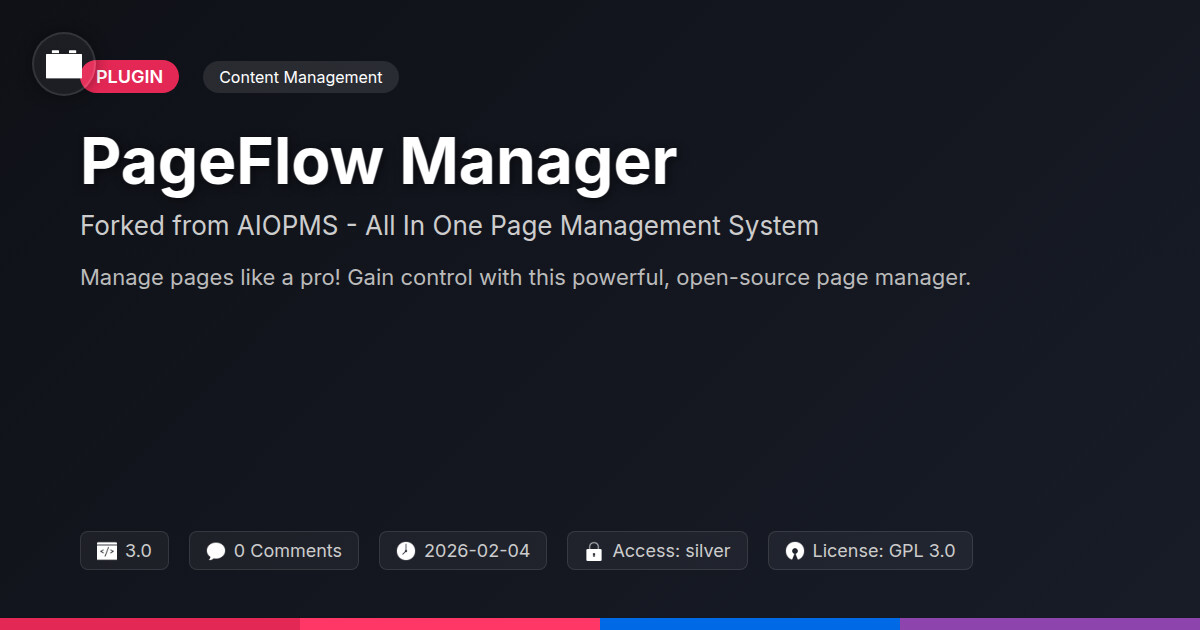
Task: Open the Content Management category tag
Action: (x=300, y=77)
